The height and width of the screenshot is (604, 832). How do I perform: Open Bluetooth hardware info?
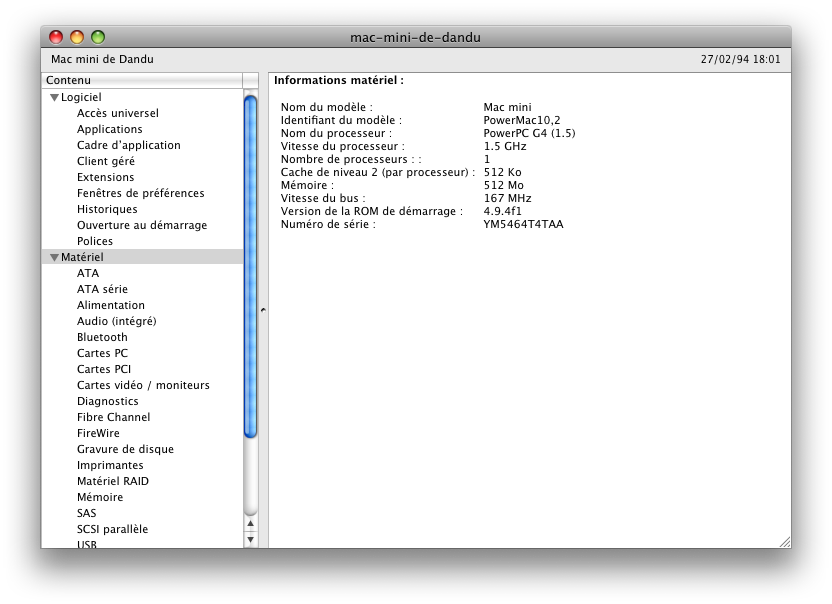coord(102,337)
